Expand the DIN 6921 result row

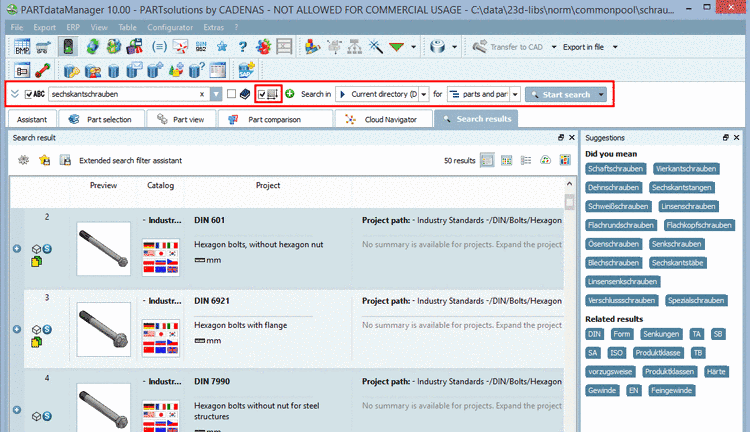[x=17, y=329]
